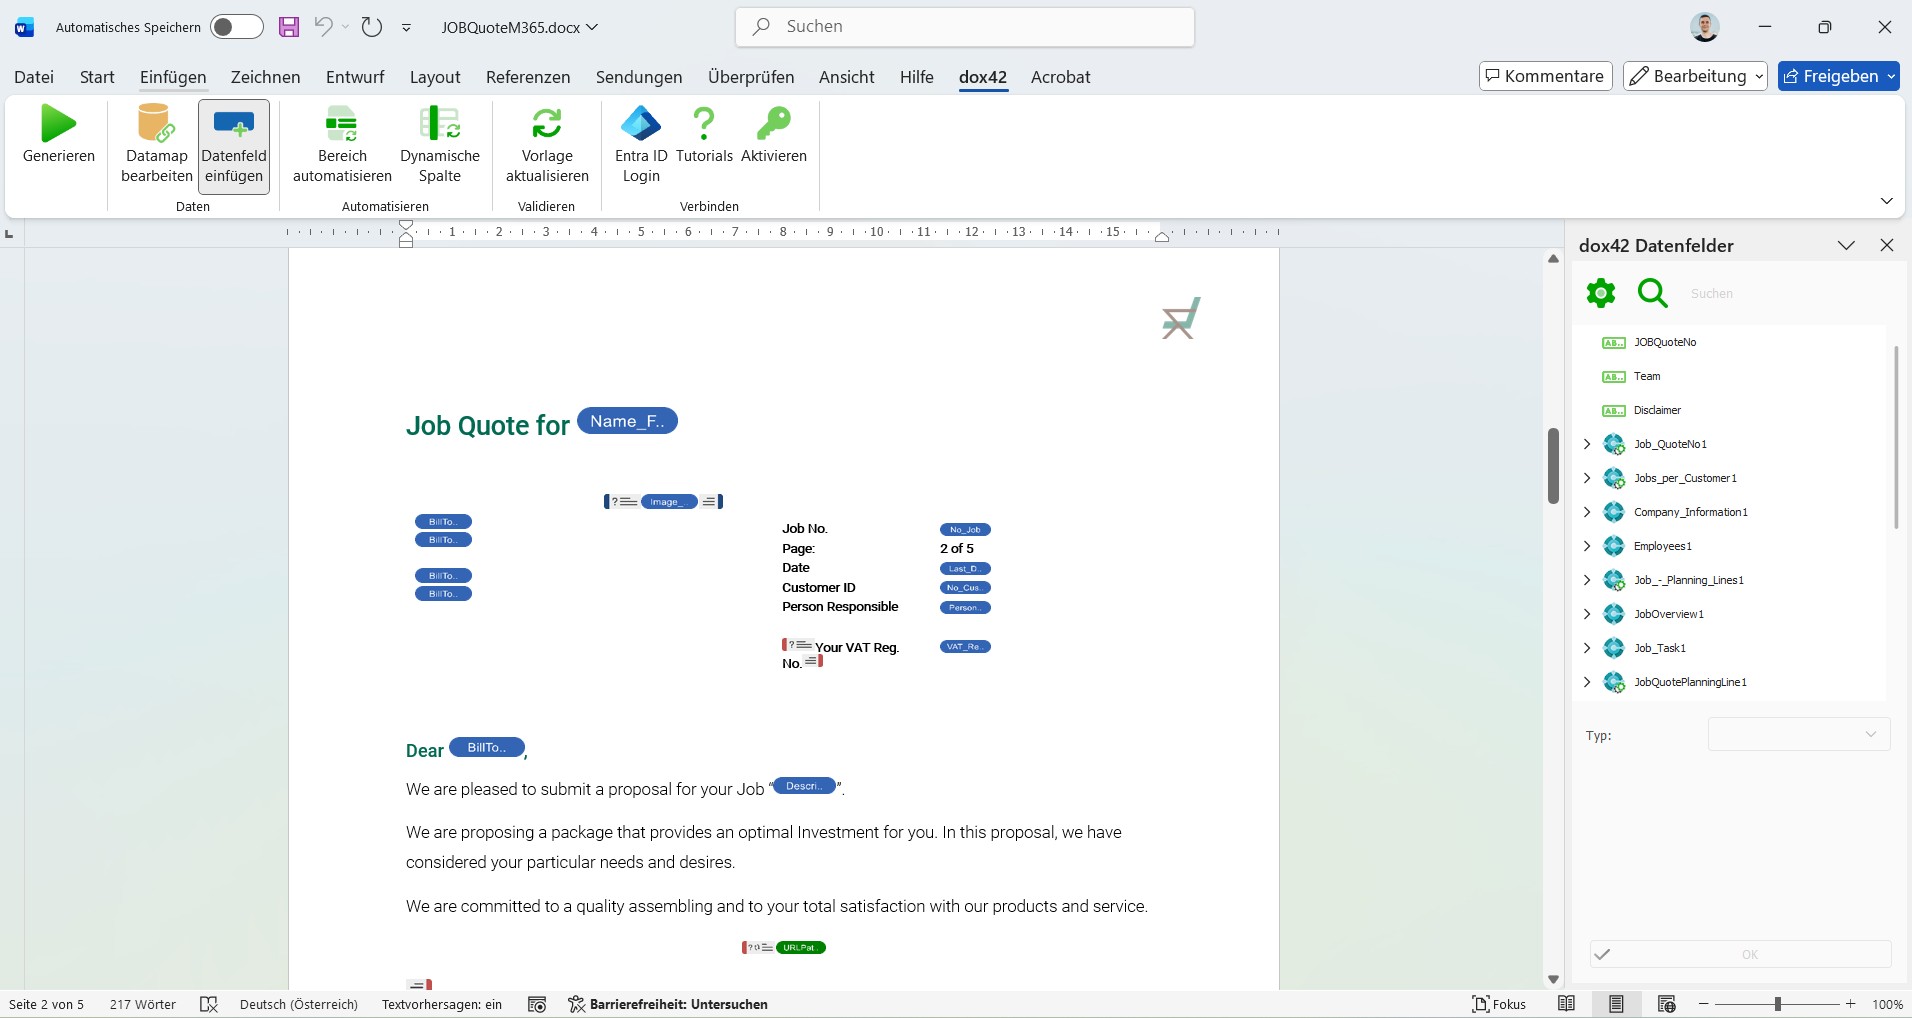The width and height of the screenshot is (1912, 1018).
Task: Toggle Automatisches Speichern off
Action: [x=236, y=27]
